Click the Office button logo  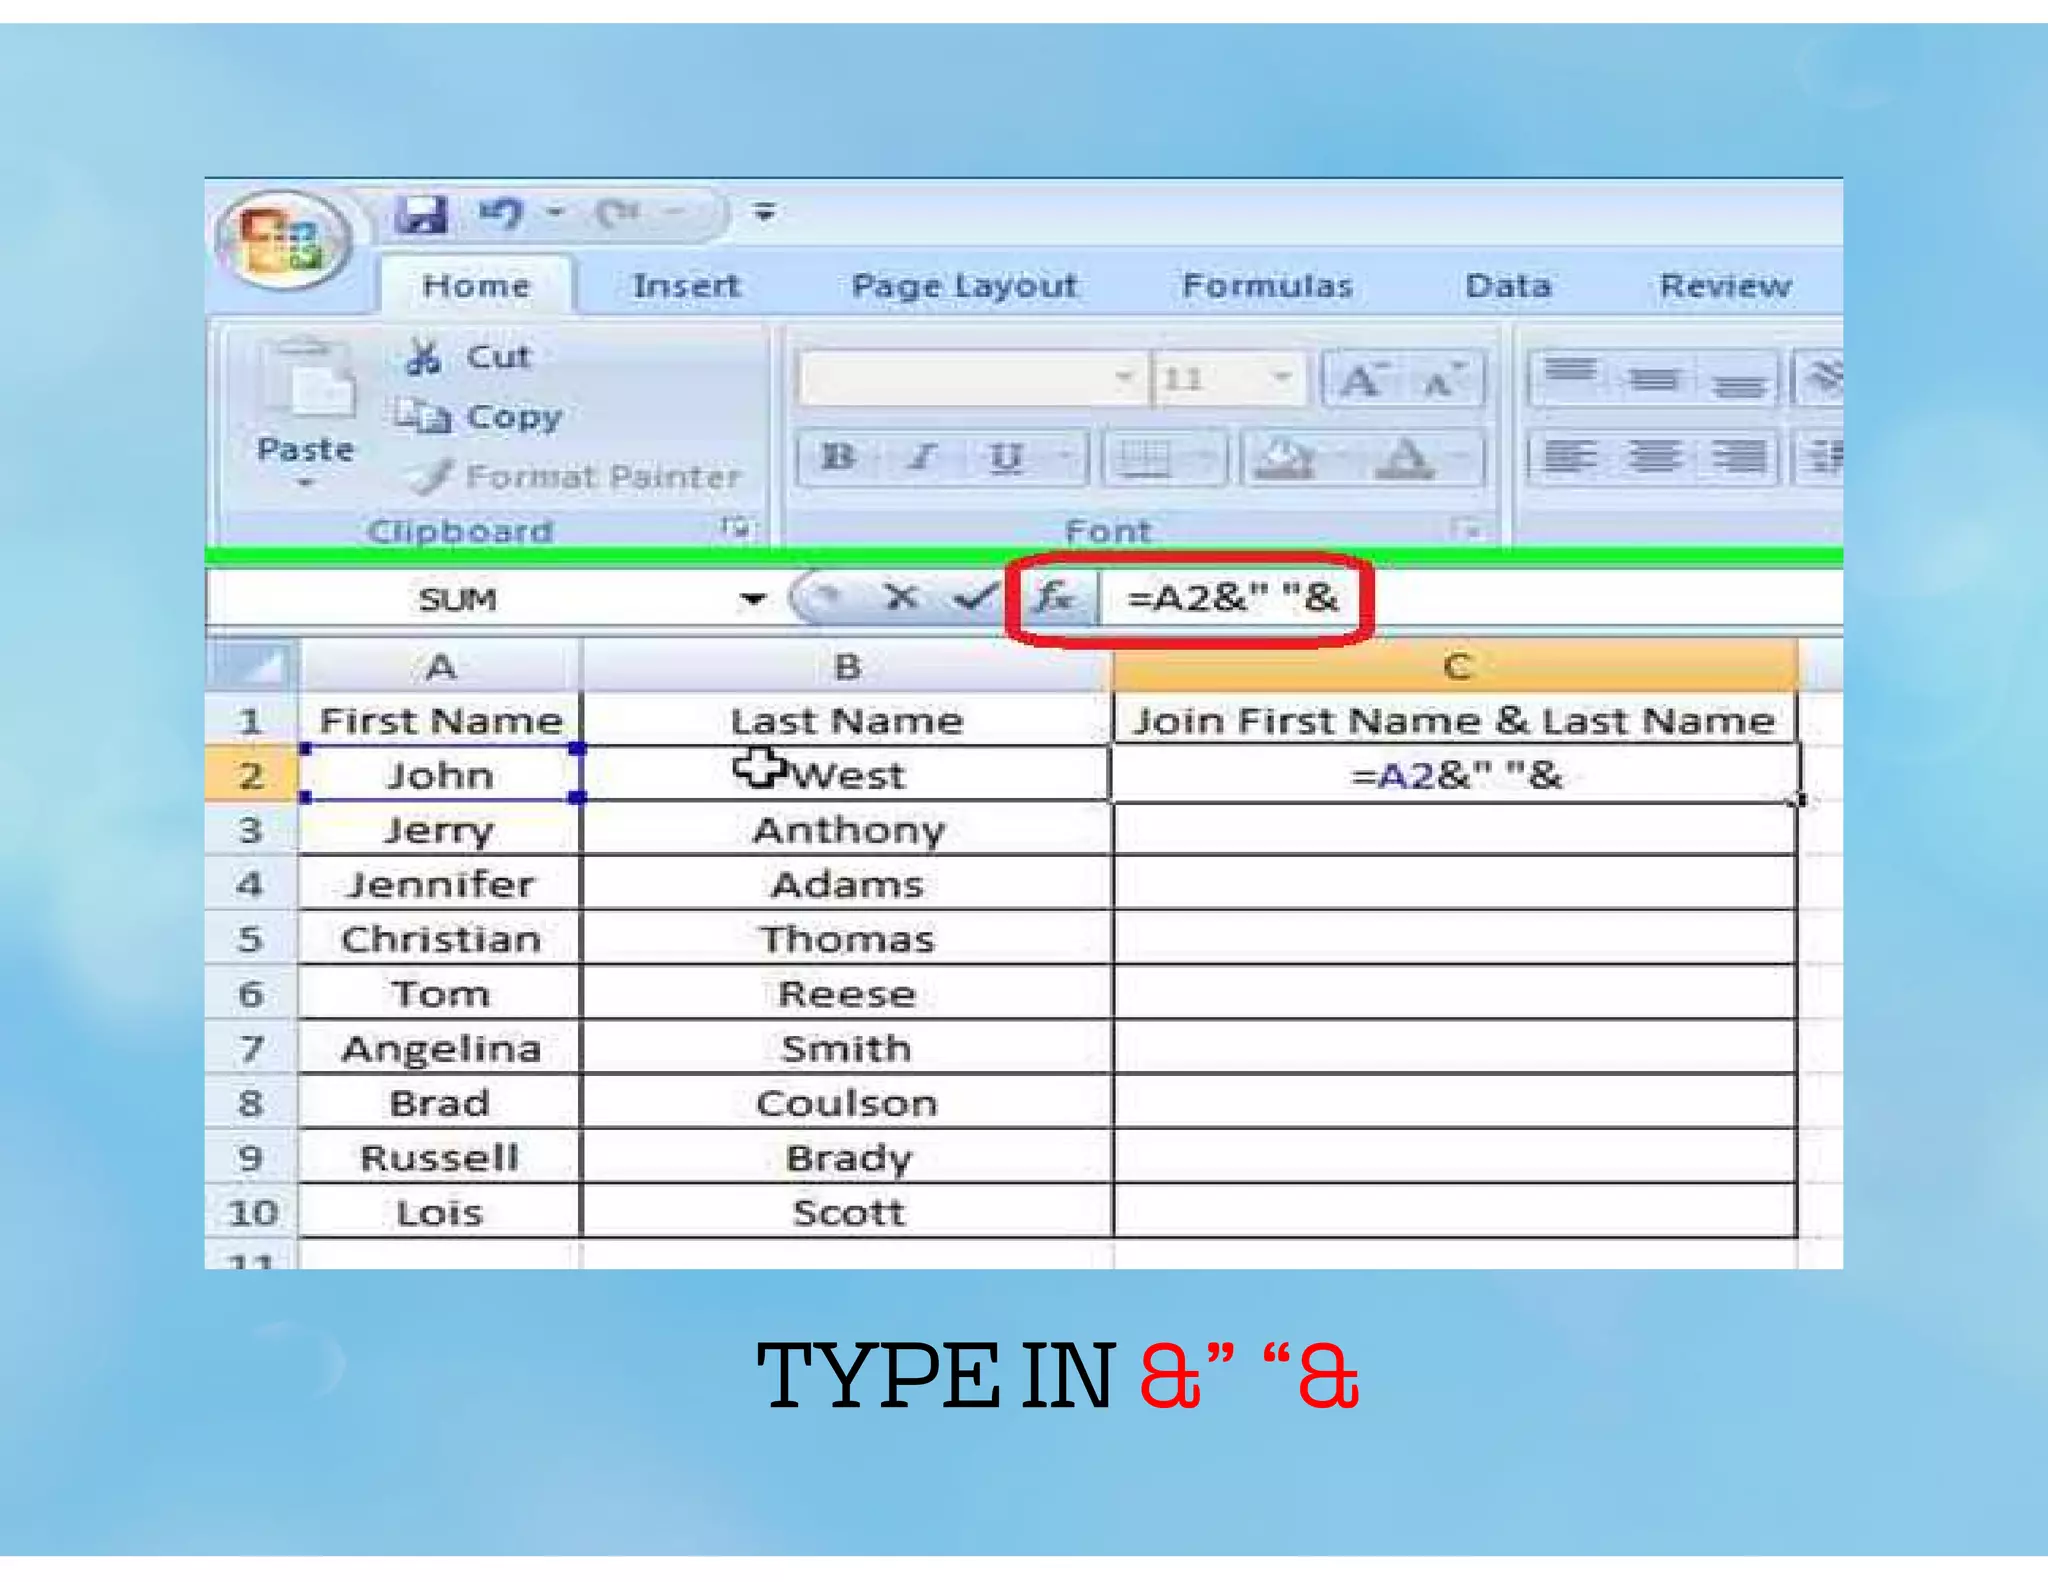[283, 240]
